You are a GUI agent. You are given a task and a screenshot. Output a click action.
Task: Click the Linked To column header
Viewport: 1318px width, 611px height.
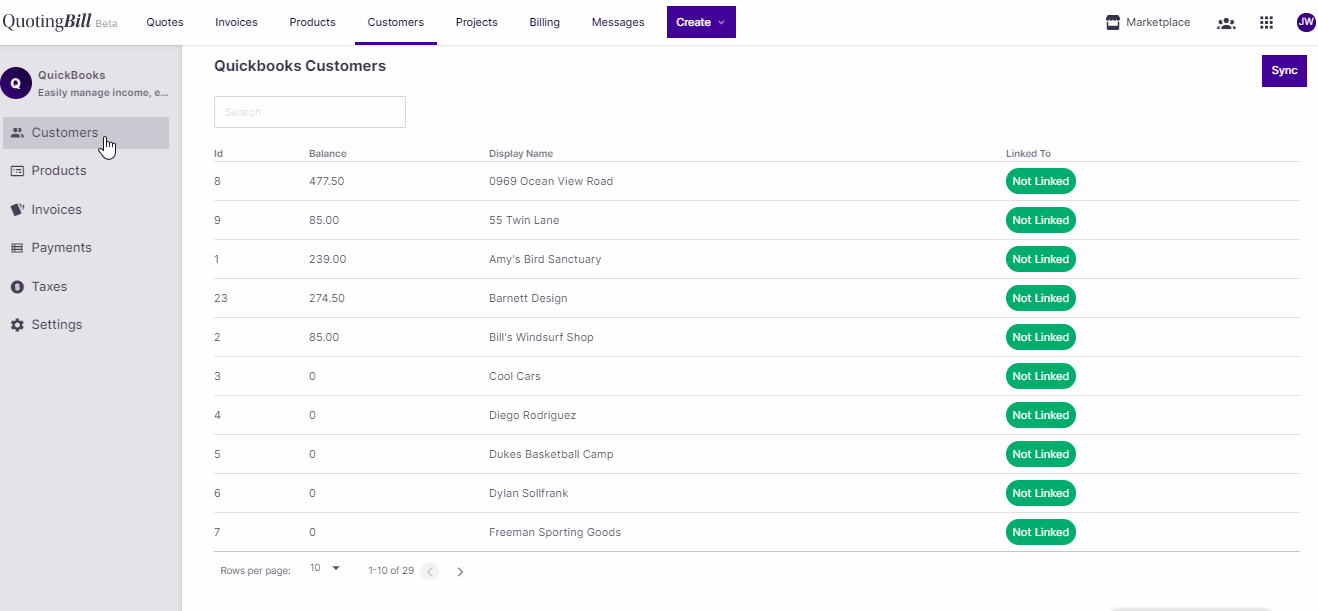tap(1028, 154)
